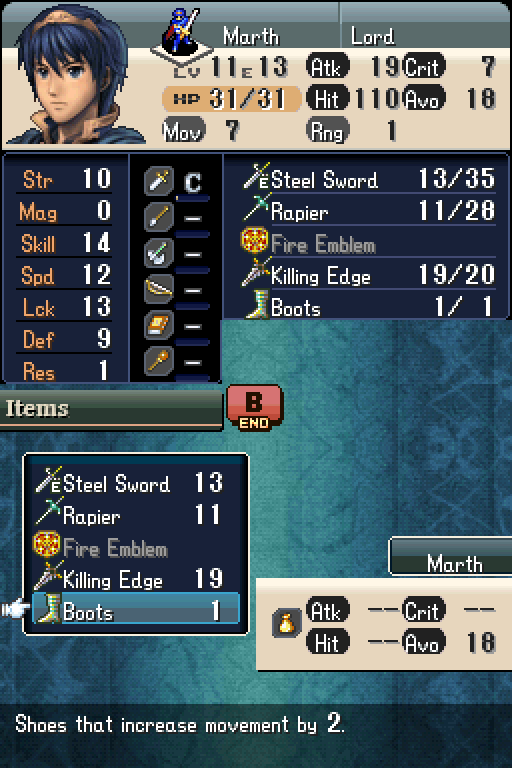Click the item pouch icon beside Atk
The width and height of the screenshot is (512, 768).
(x=286, y=624)
